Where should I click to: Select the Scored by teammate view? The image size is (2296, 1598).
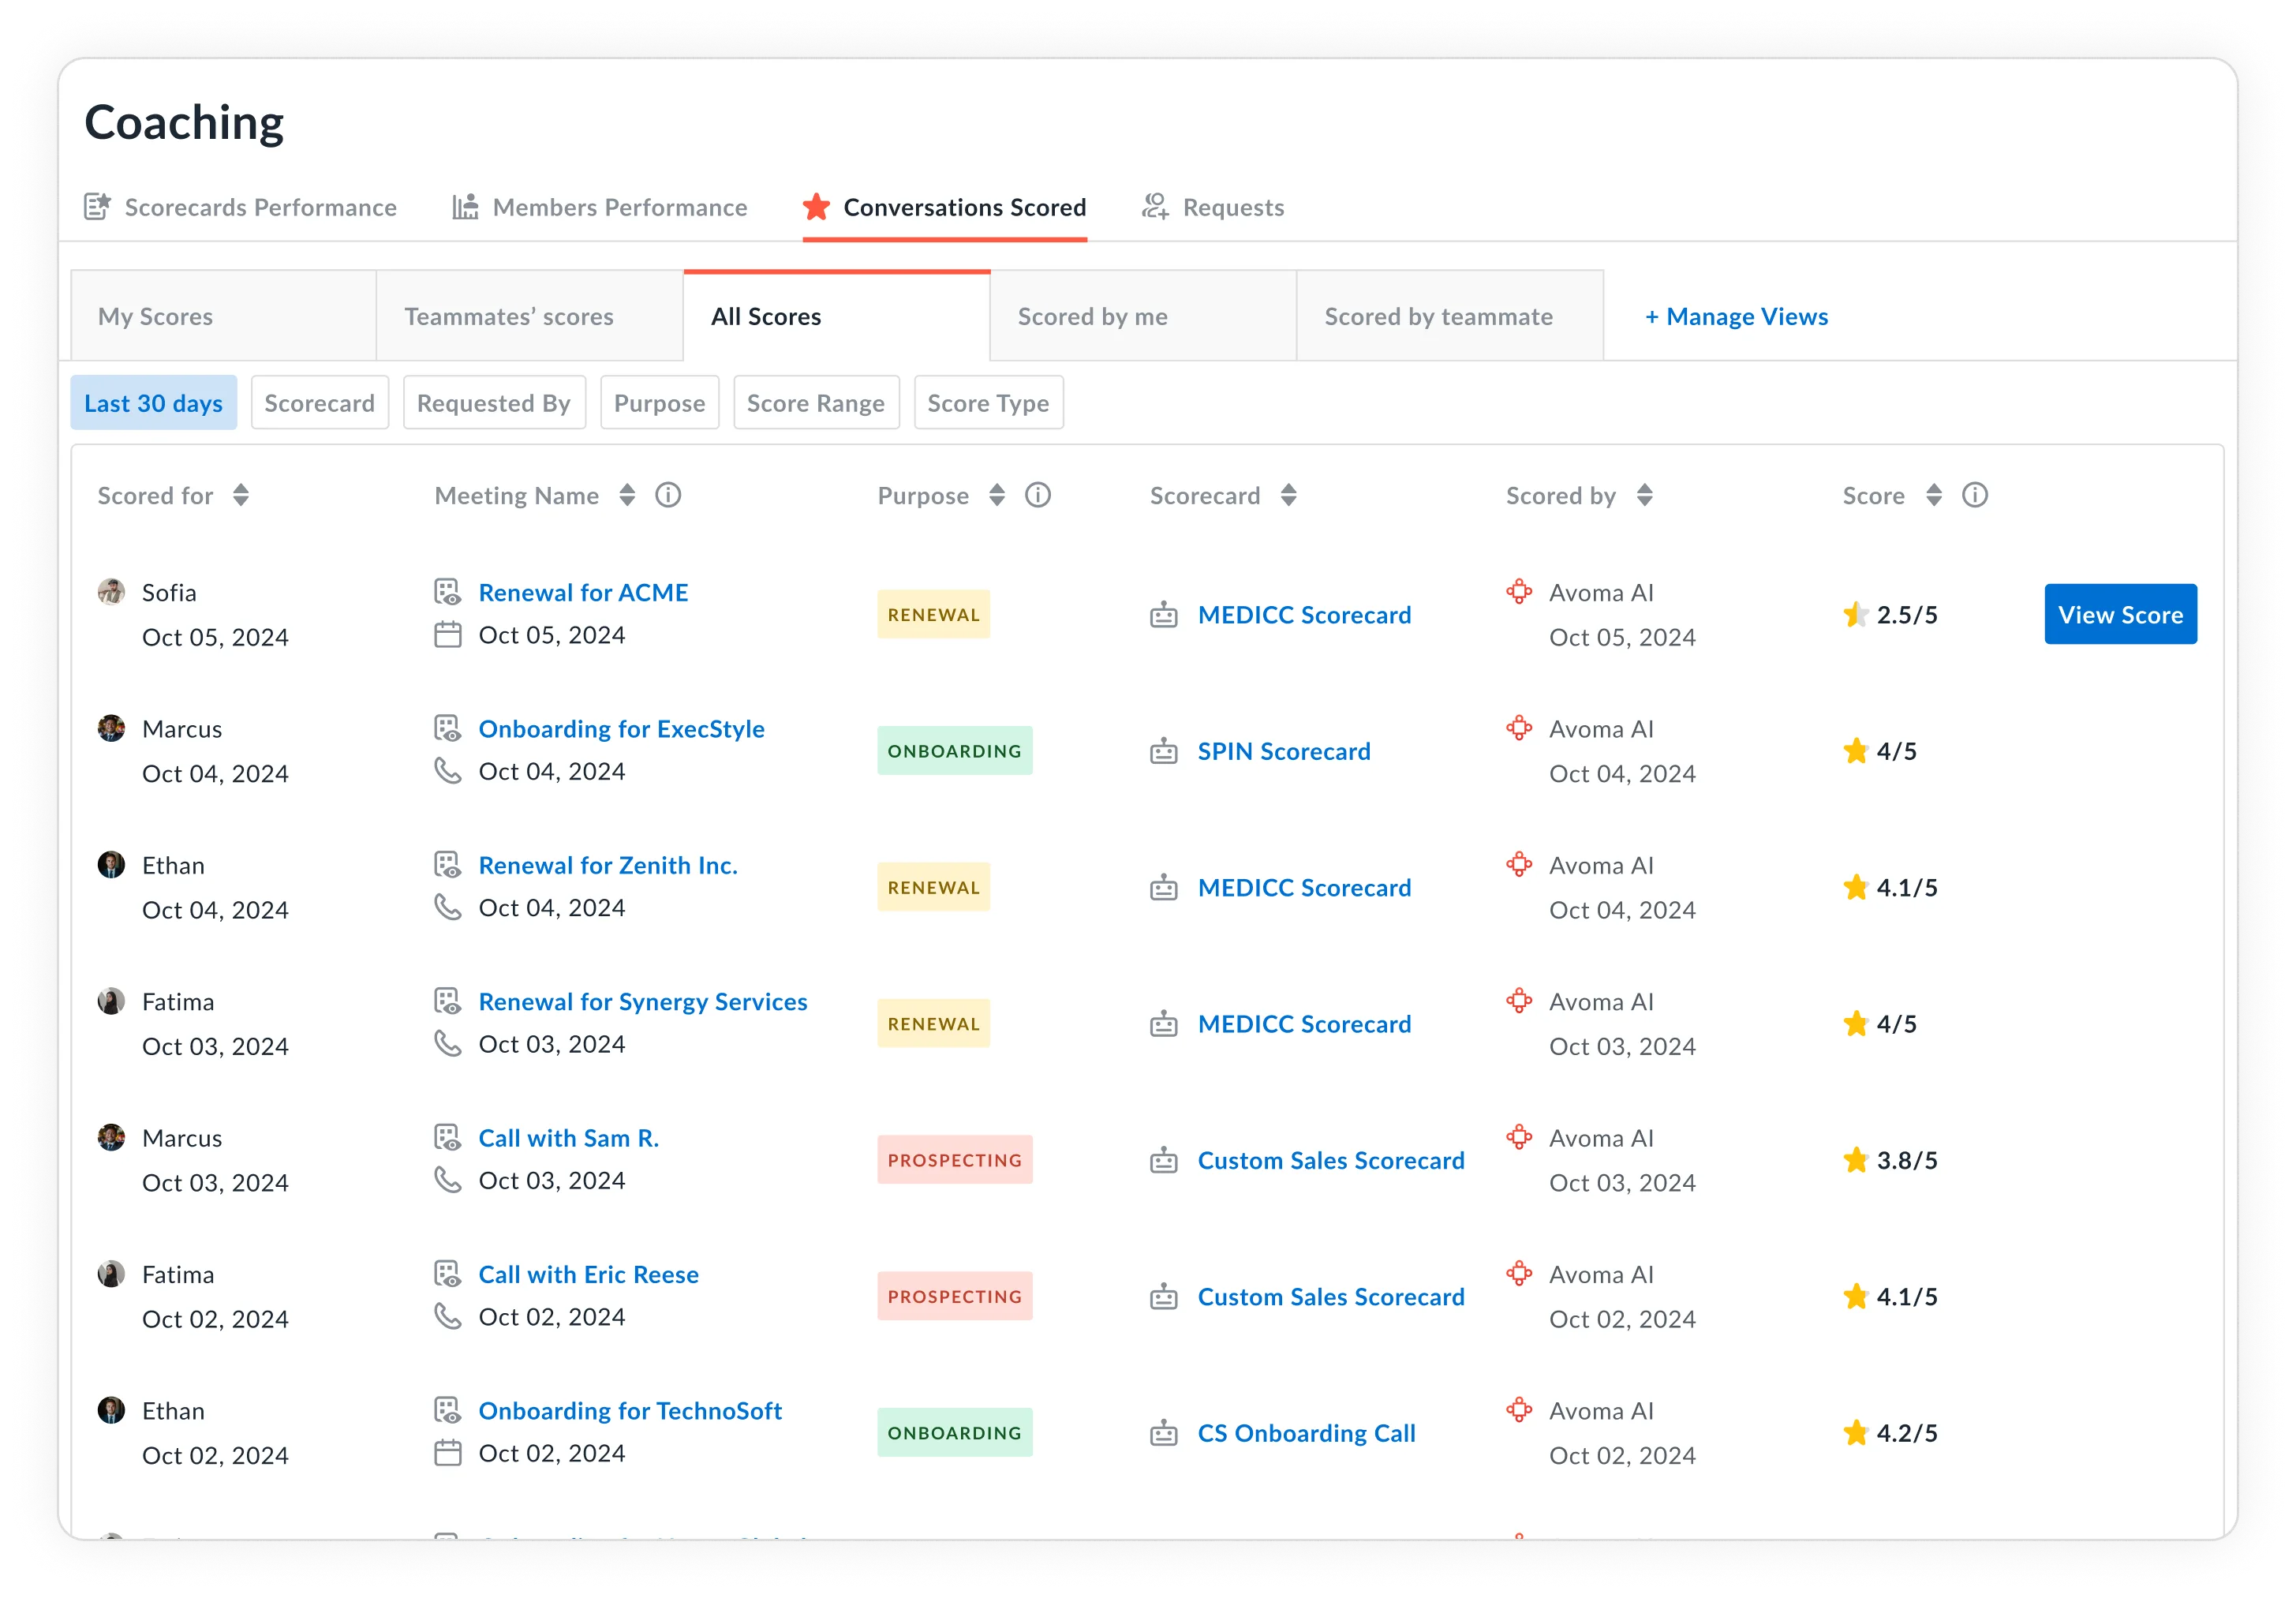pyautogui.click(x=1450, y=316)
